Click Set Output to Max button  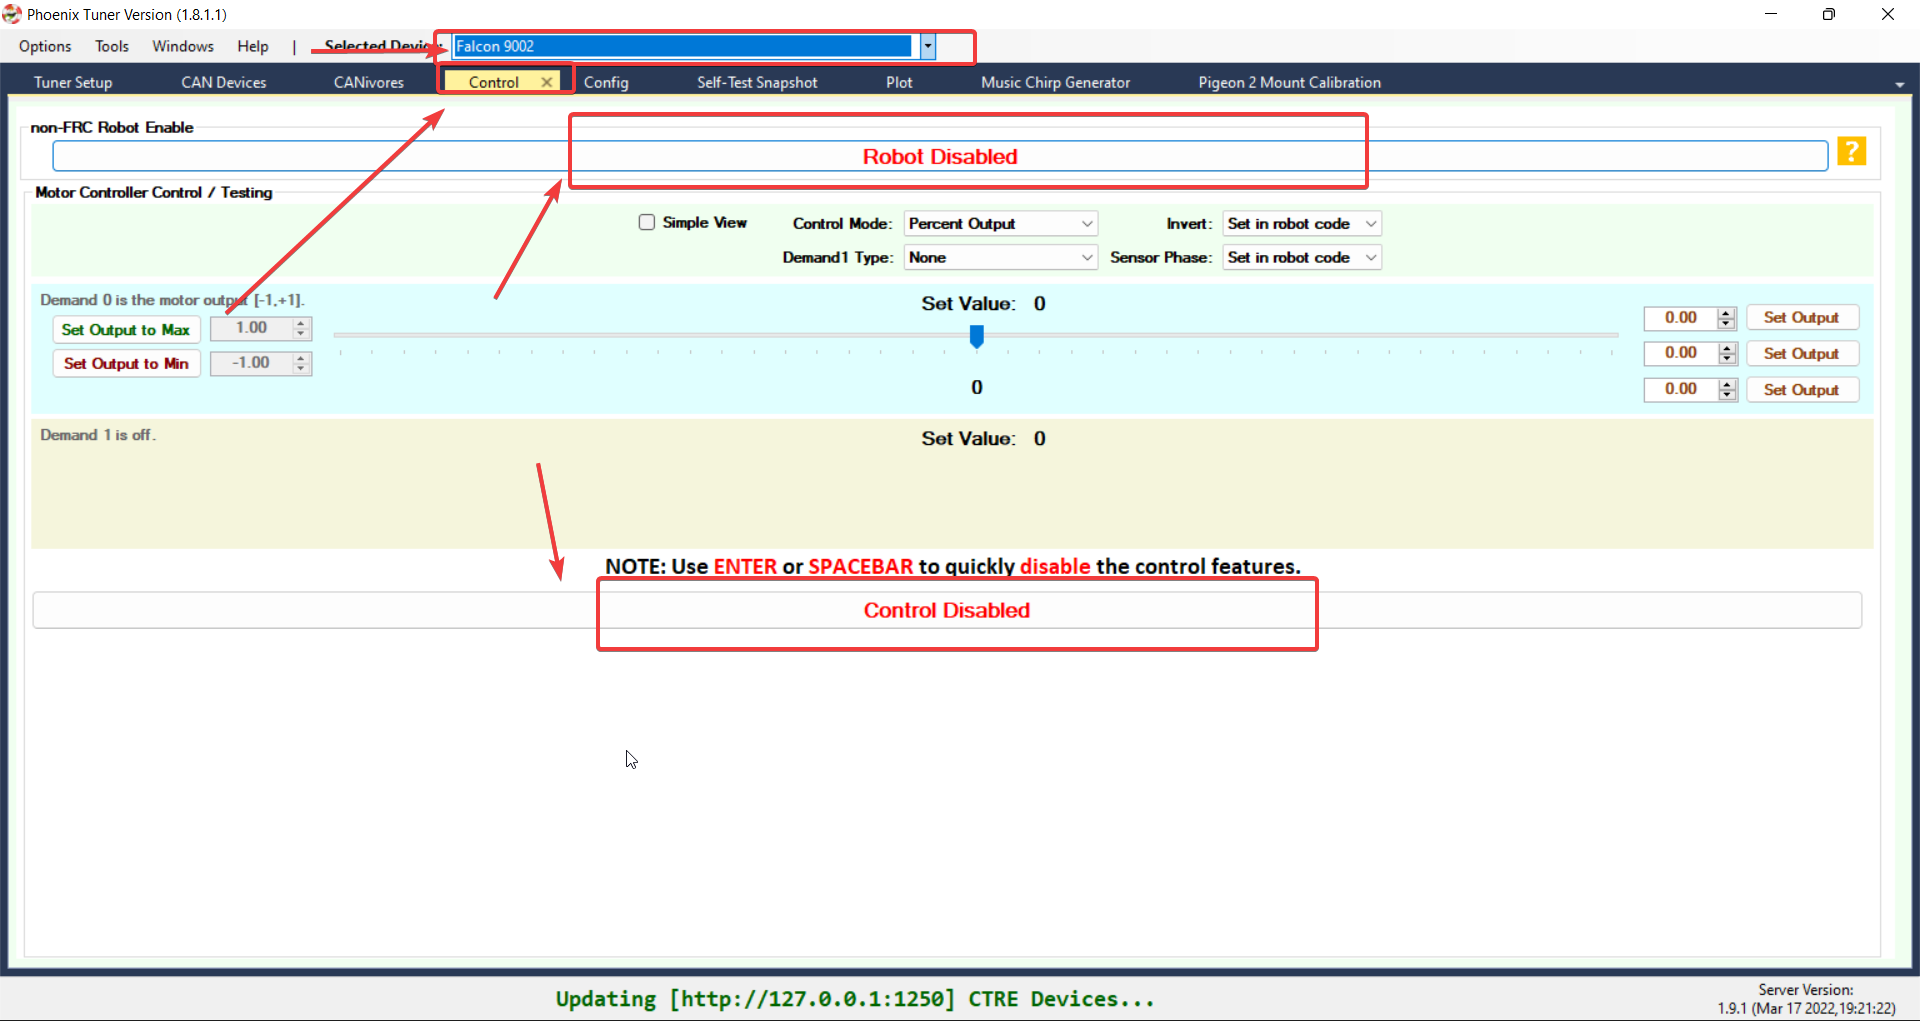coord(126,329)
